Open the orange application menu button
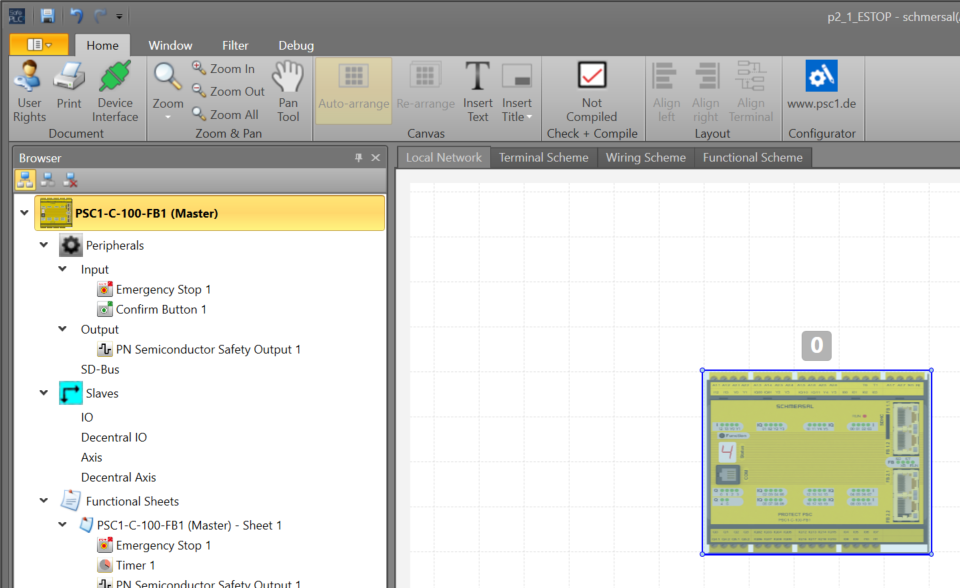 click(x=39, y=45)
